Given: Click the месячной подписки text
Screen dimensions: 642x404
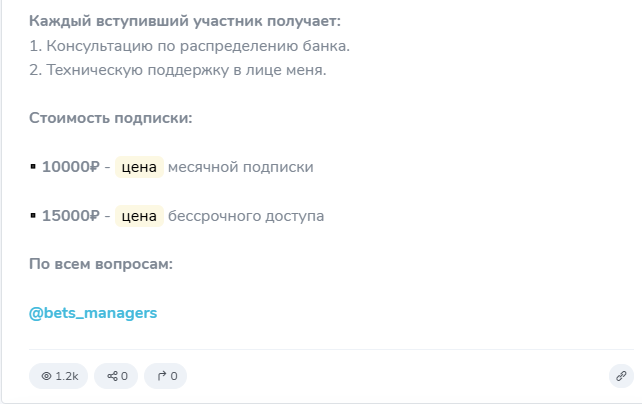Looking at the screenshot, I should 241,167.
